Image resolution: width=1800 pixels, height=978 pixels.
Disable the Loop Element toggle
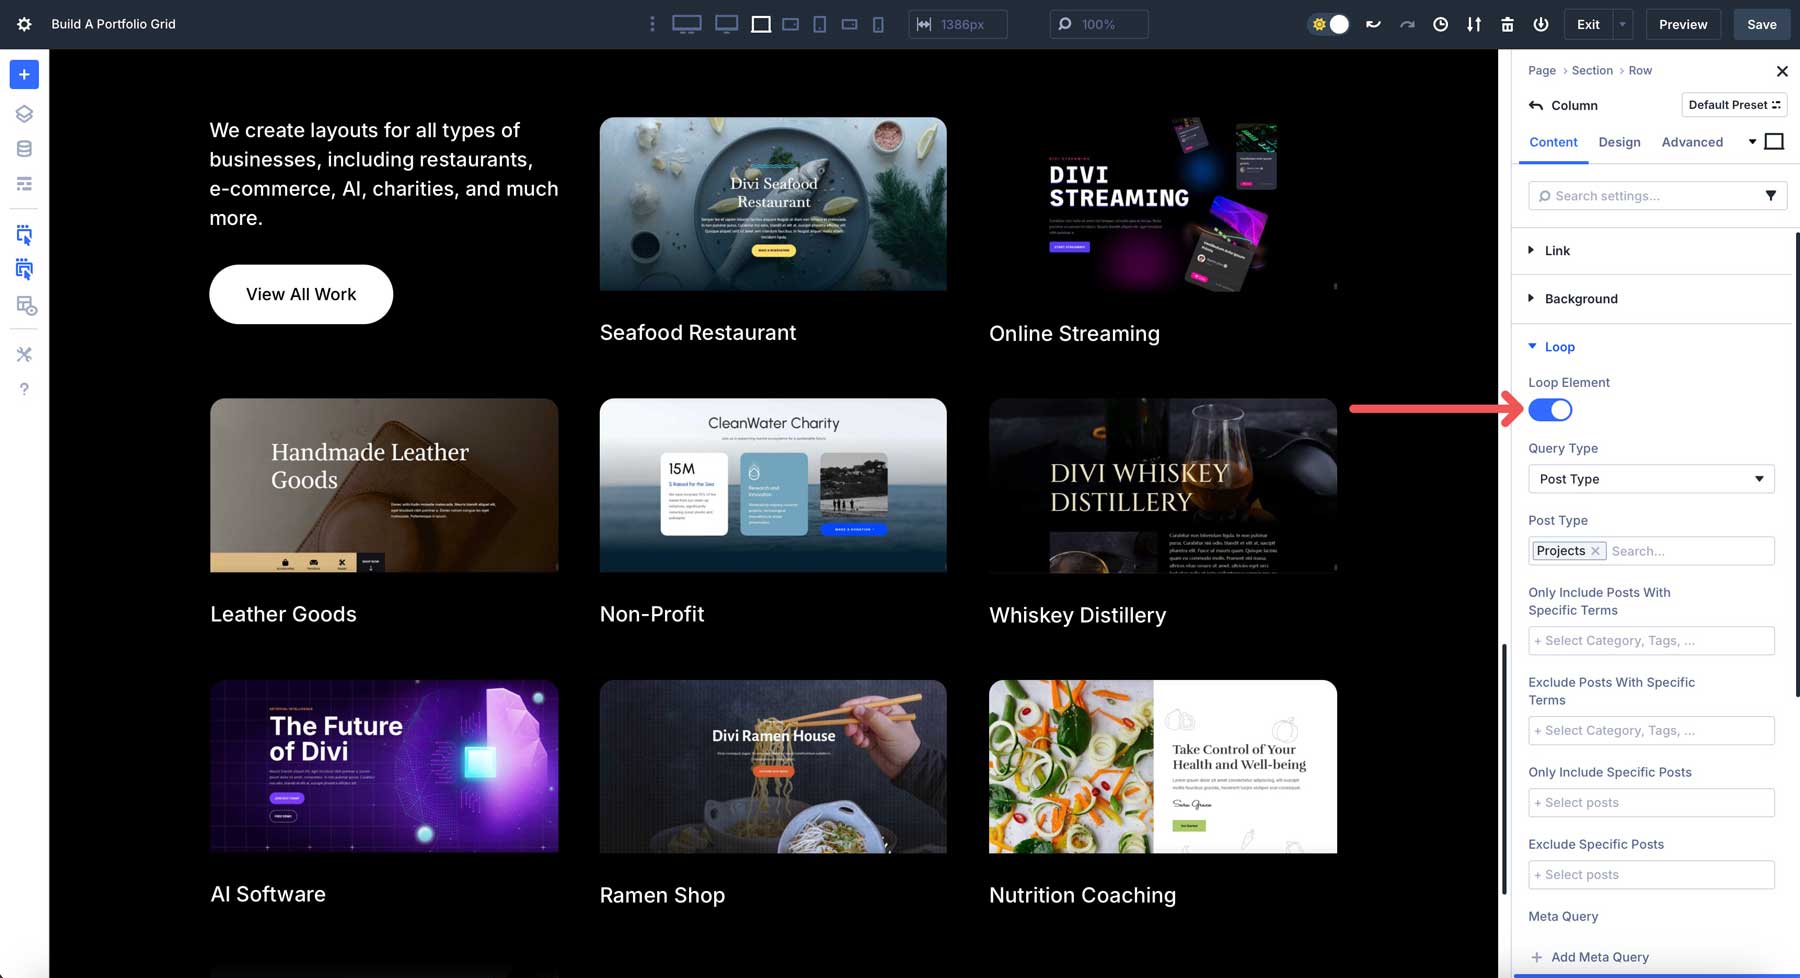[x=1549, y=409]
